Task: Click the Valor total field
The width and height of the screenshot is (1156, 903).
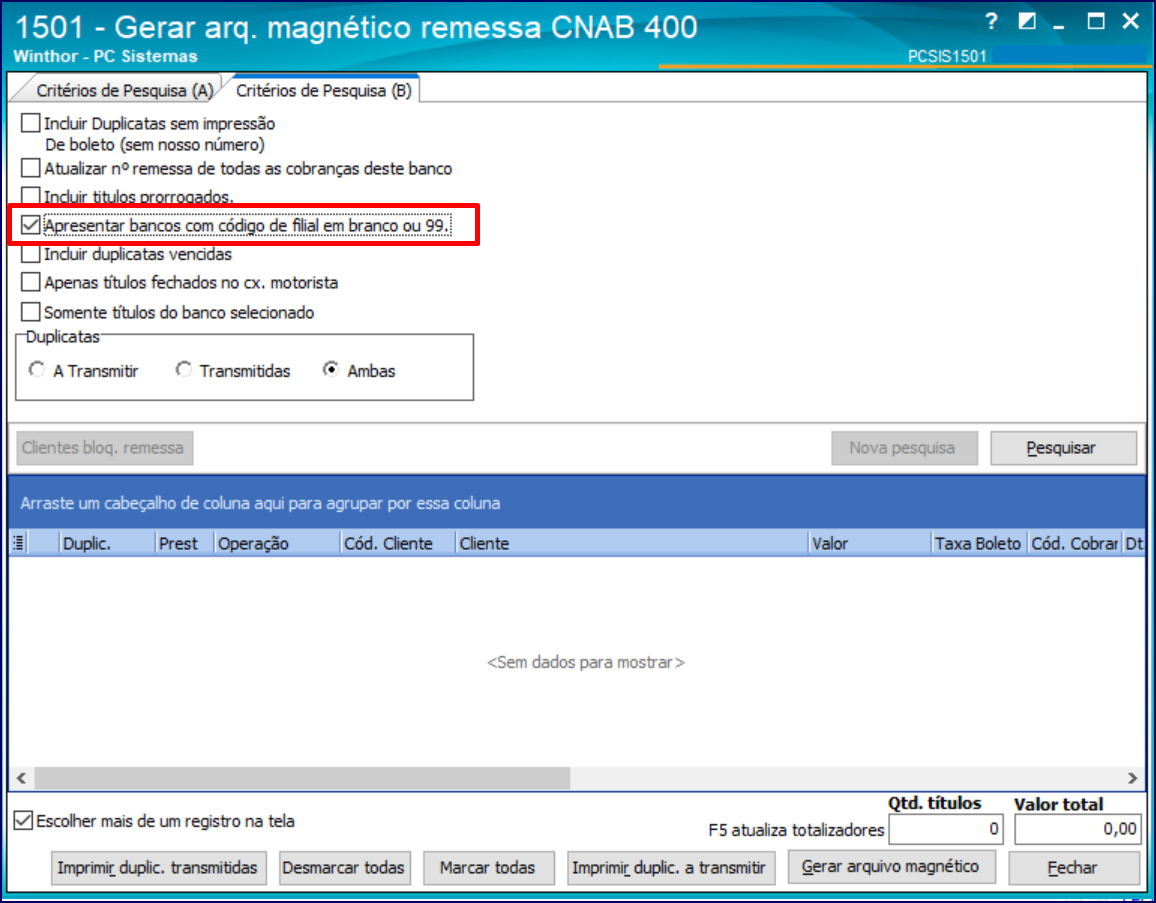Action: pyautogui.click(x=1078, y=830)
